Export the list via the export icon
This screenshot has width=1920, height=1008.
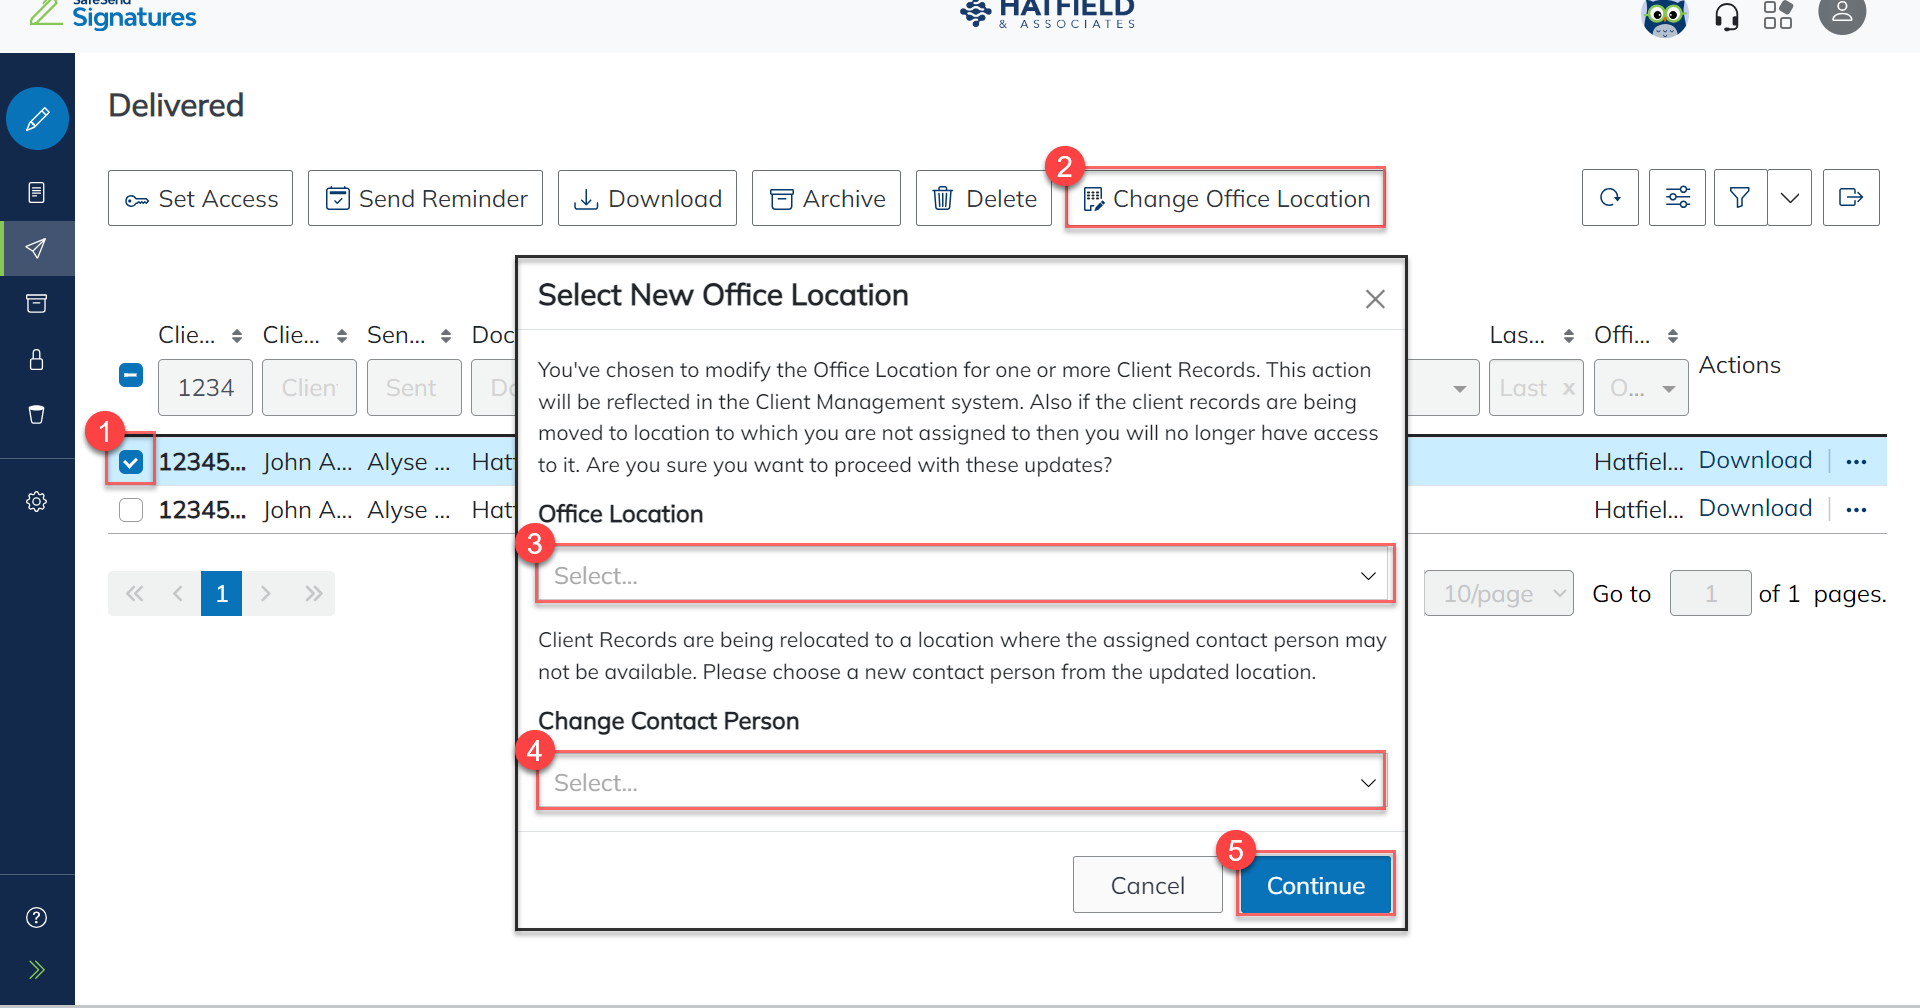point(1851,197)
